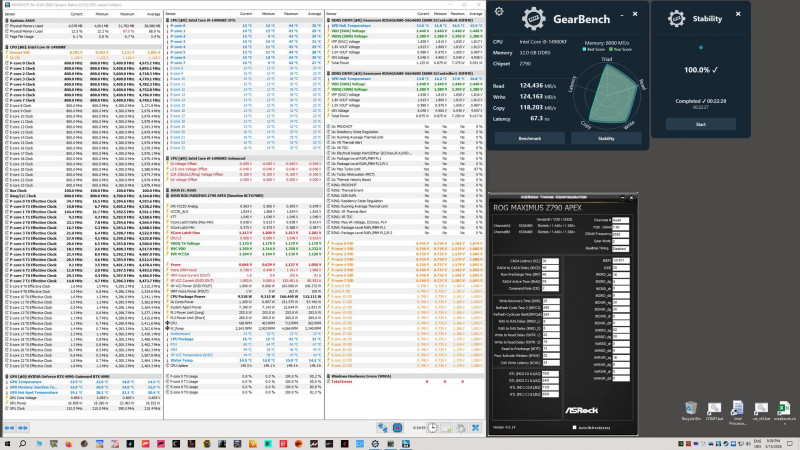Click tREFI value field
800x450 pixels.
621,261
